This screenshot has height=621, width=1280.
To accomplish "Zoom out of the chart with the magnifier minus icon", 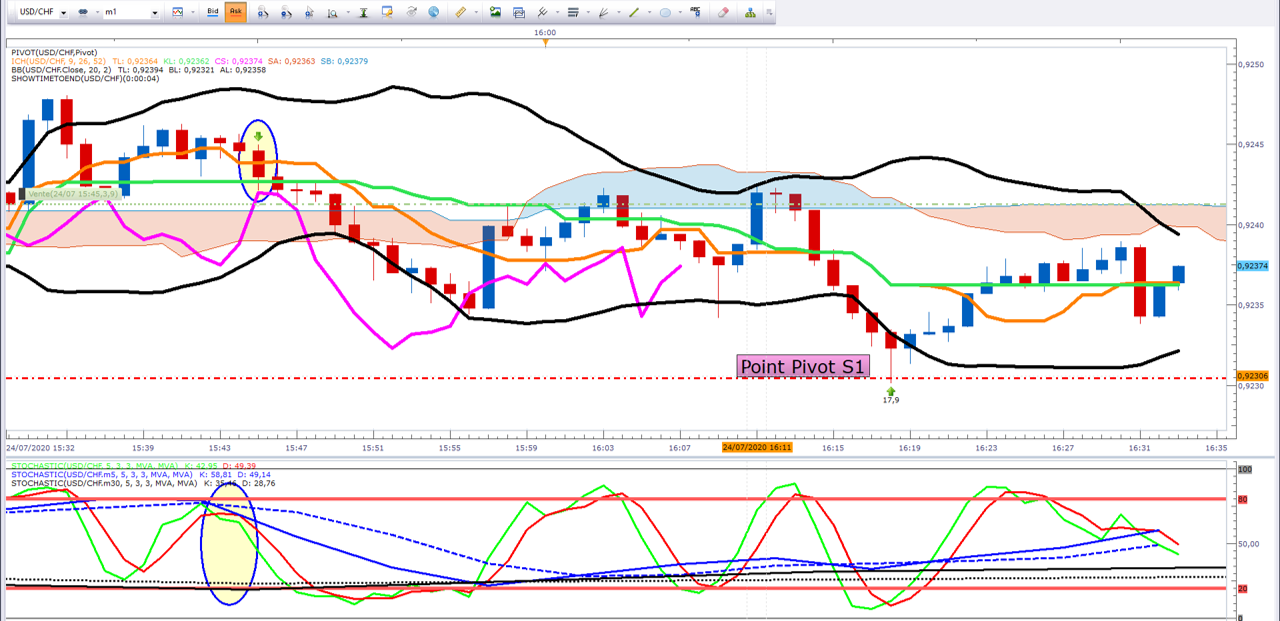I will click(x=286, y=12).
